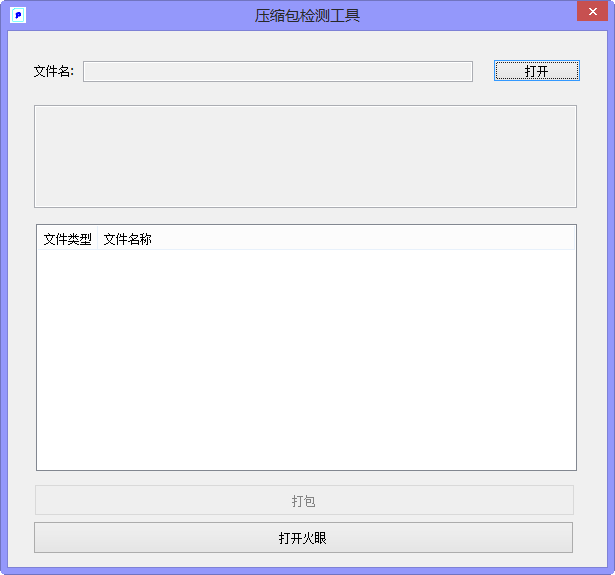This screenshot has width=615, height=575.
Task: Sort by the 文件类型 column header
Action: click(67, 239)
